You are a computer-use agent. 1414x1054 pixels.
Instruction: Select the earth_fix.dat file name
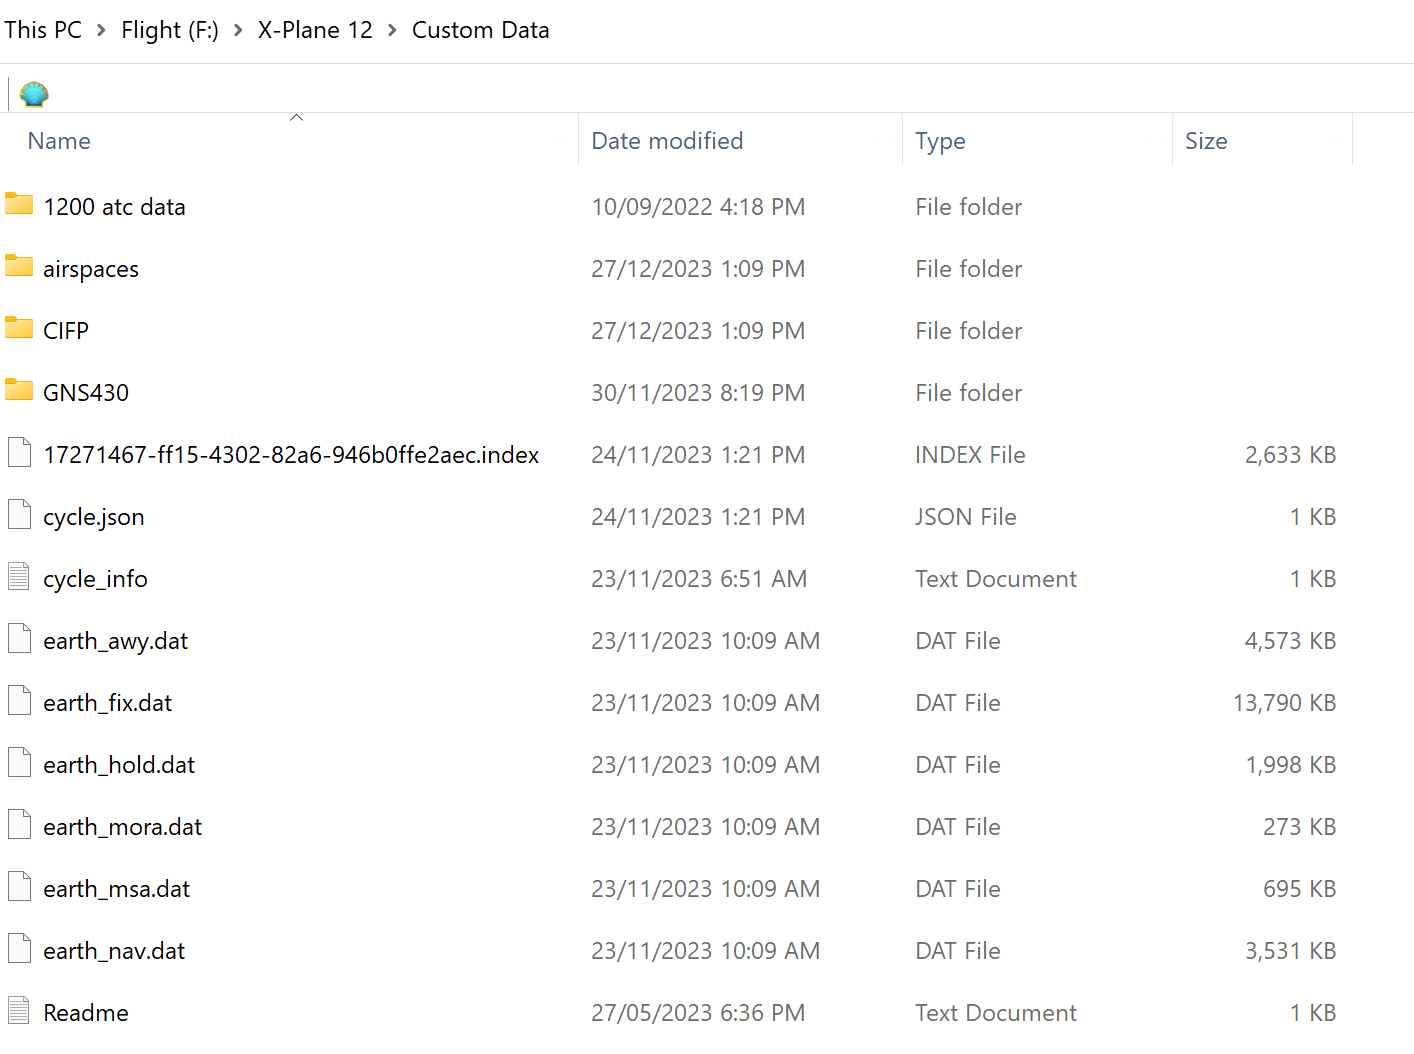(x=107, y=703)
